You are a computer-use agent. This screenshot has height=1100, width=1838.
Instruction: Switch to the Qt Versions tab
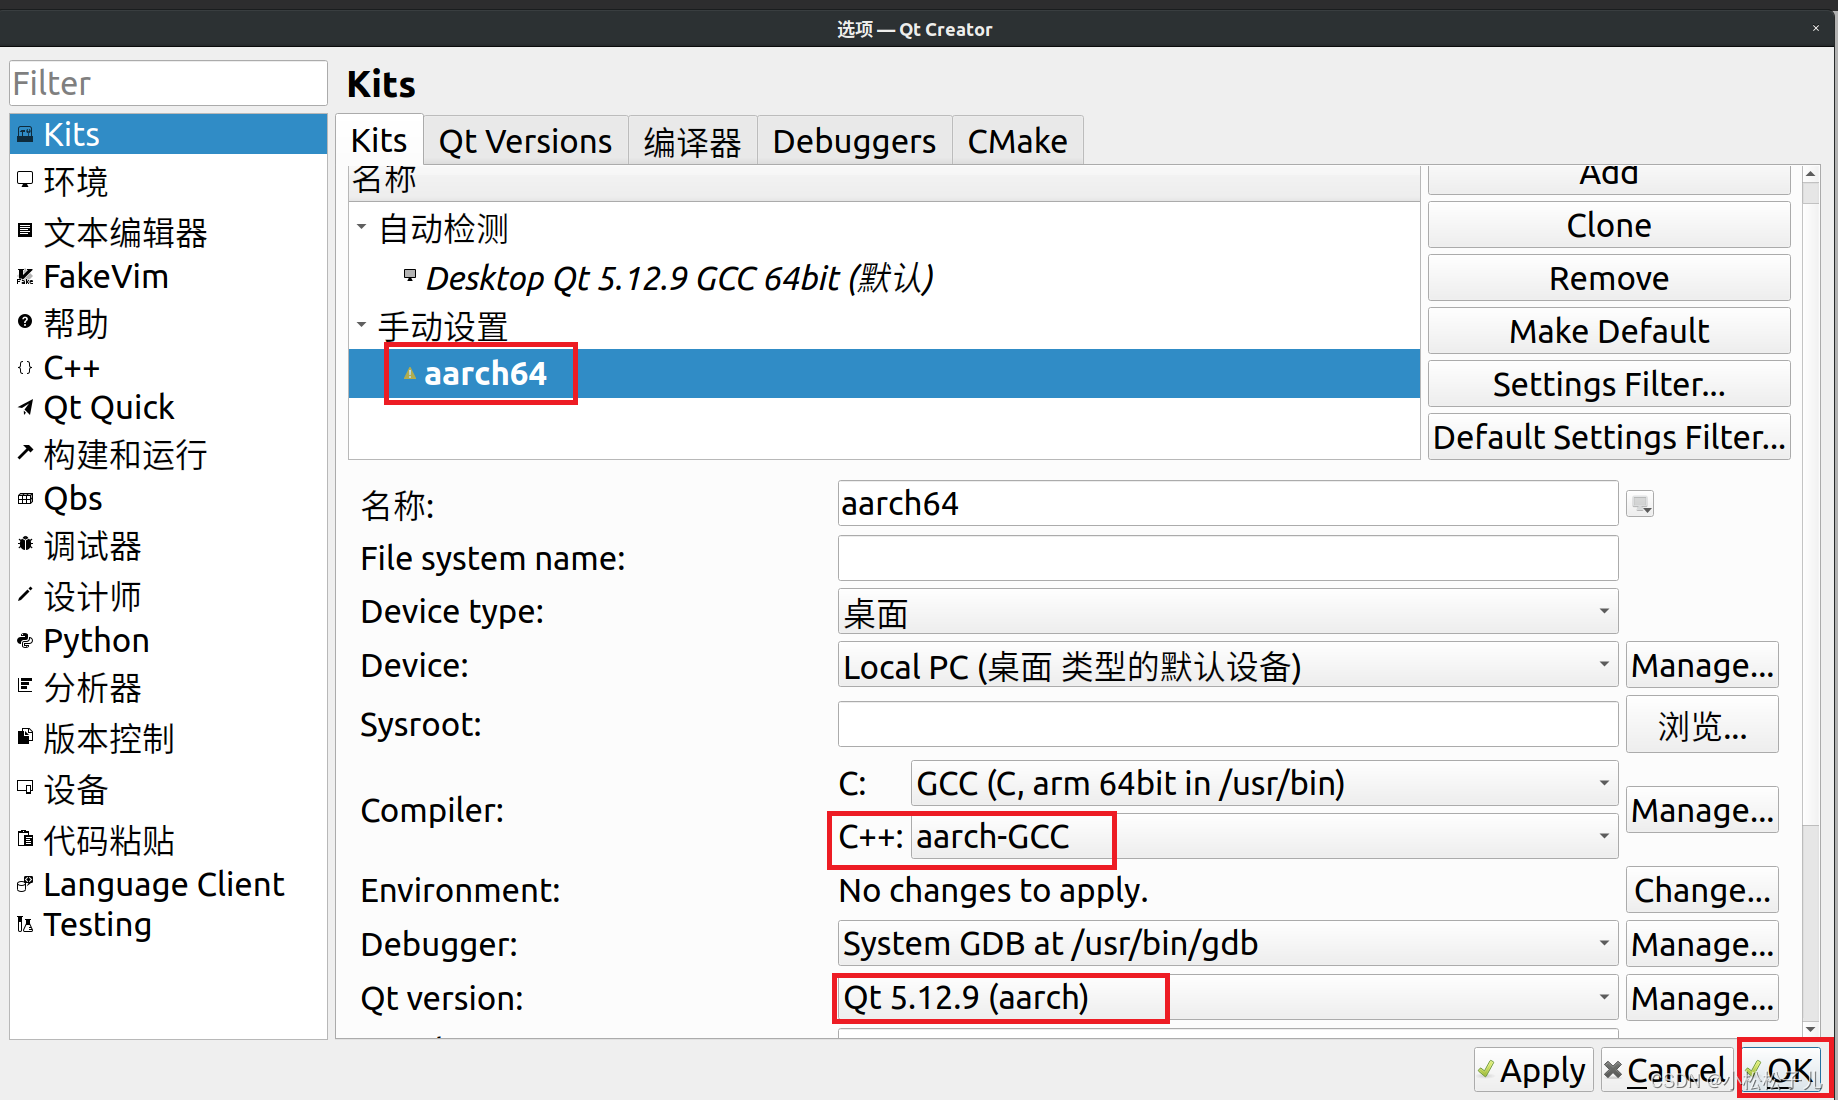tap(525, 140)
